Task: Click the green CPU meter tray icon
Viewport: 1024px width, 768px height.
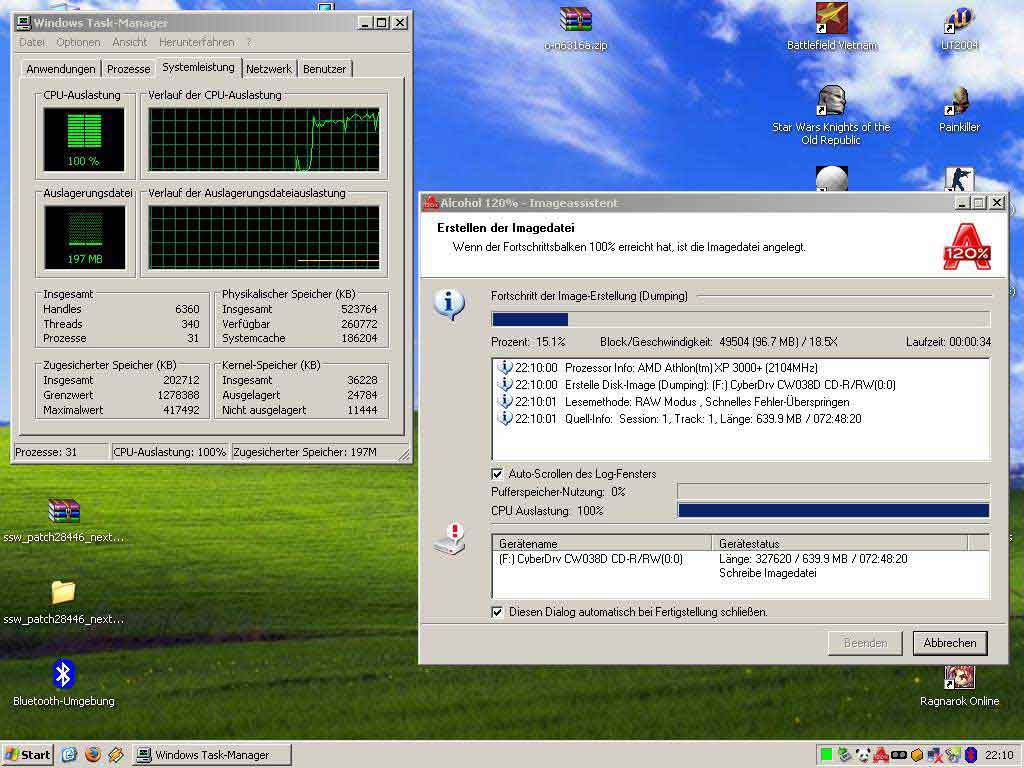Action: [826, 755]
